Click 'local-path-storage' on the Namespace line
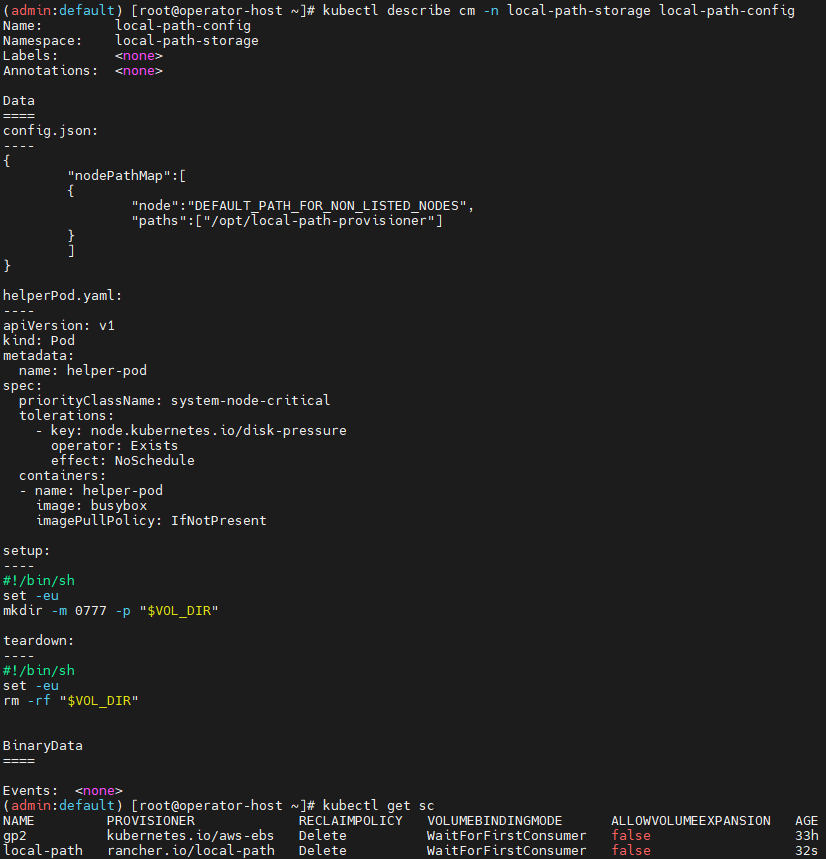 (x=187, y=41)
